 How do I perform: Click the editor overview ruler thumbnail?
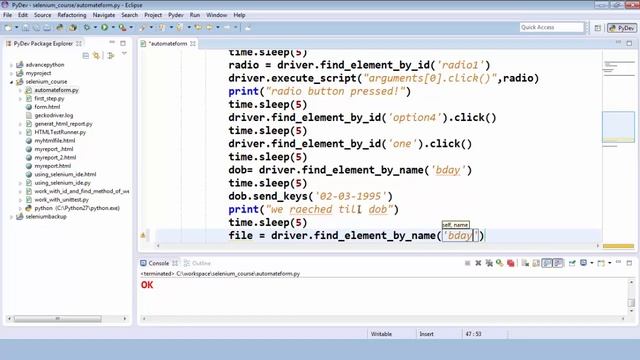(618, 127)
